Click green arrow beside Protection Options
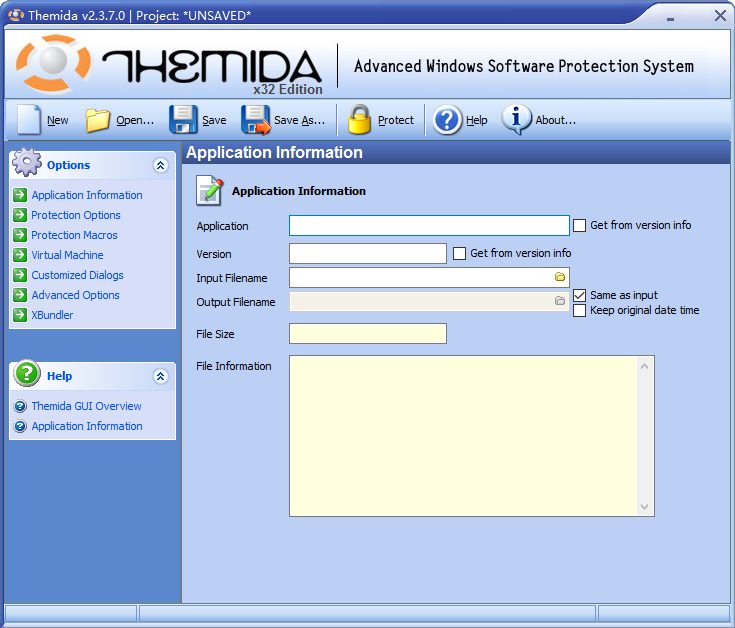 [20, 215]
